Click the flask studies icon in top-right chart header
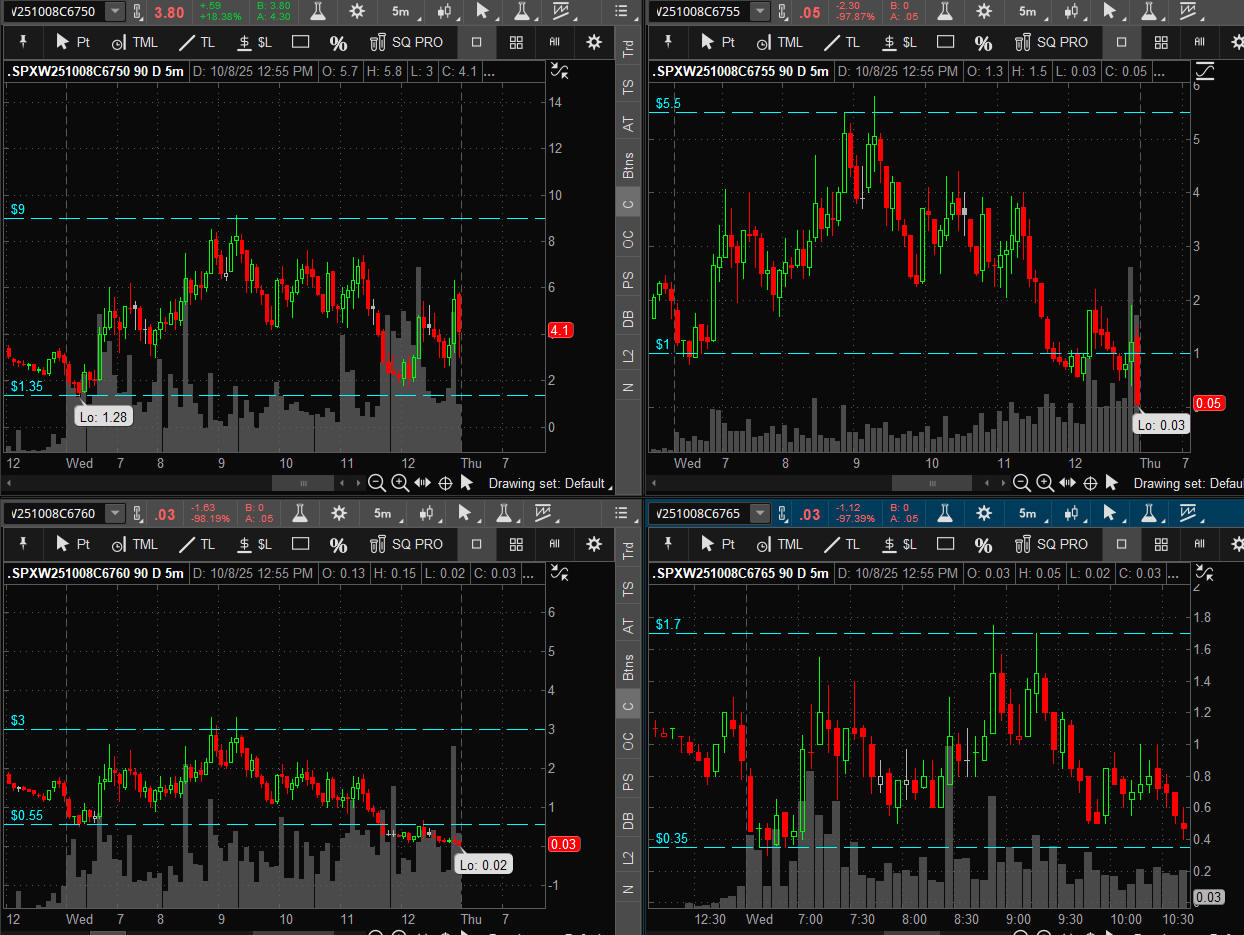The height and width of the screenshot is (935, 1244). click(939, 11)
